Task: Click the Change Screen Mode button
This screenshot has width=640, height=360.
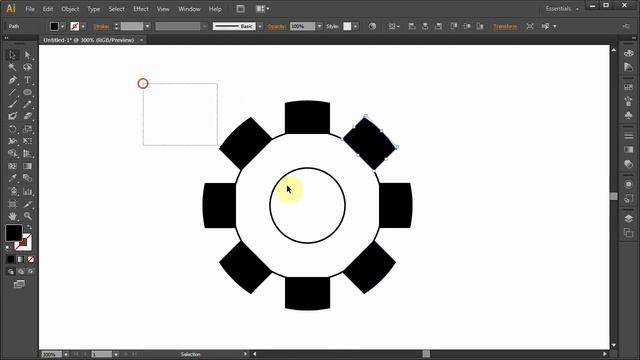Action: [19, 284]
